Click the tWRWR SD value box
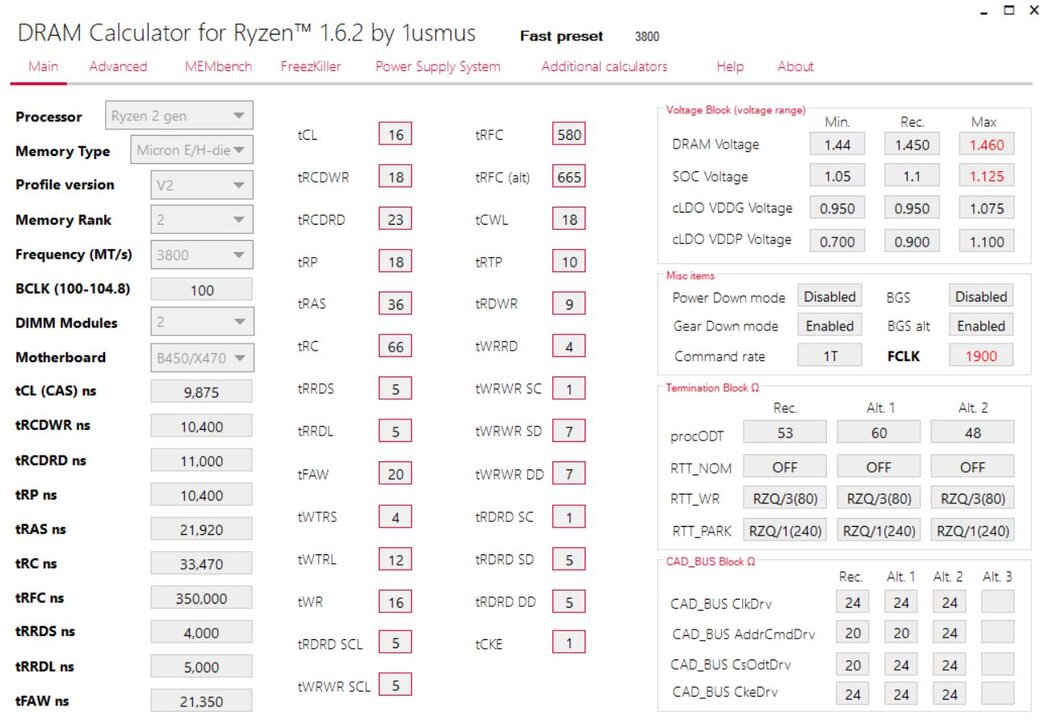 (x=569, y=431)
